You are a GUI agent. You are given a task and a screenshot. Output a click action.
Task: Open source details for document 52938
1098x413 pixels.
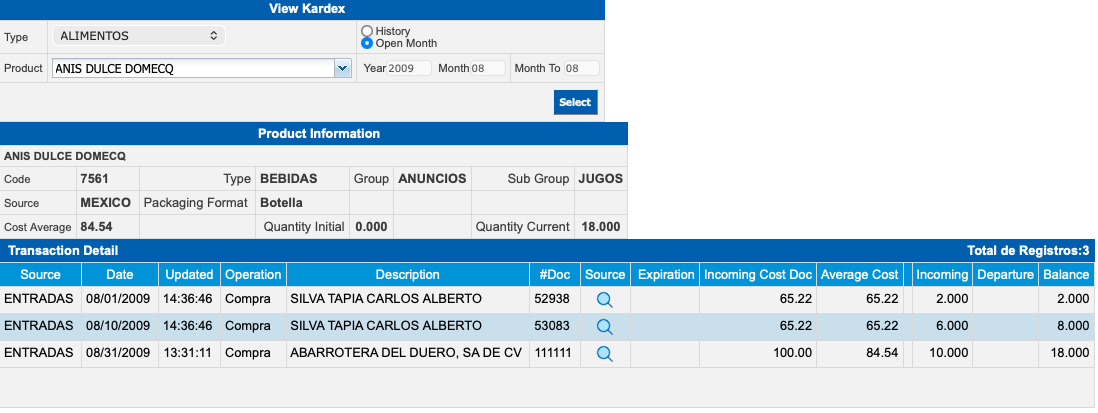coord(604,299)
